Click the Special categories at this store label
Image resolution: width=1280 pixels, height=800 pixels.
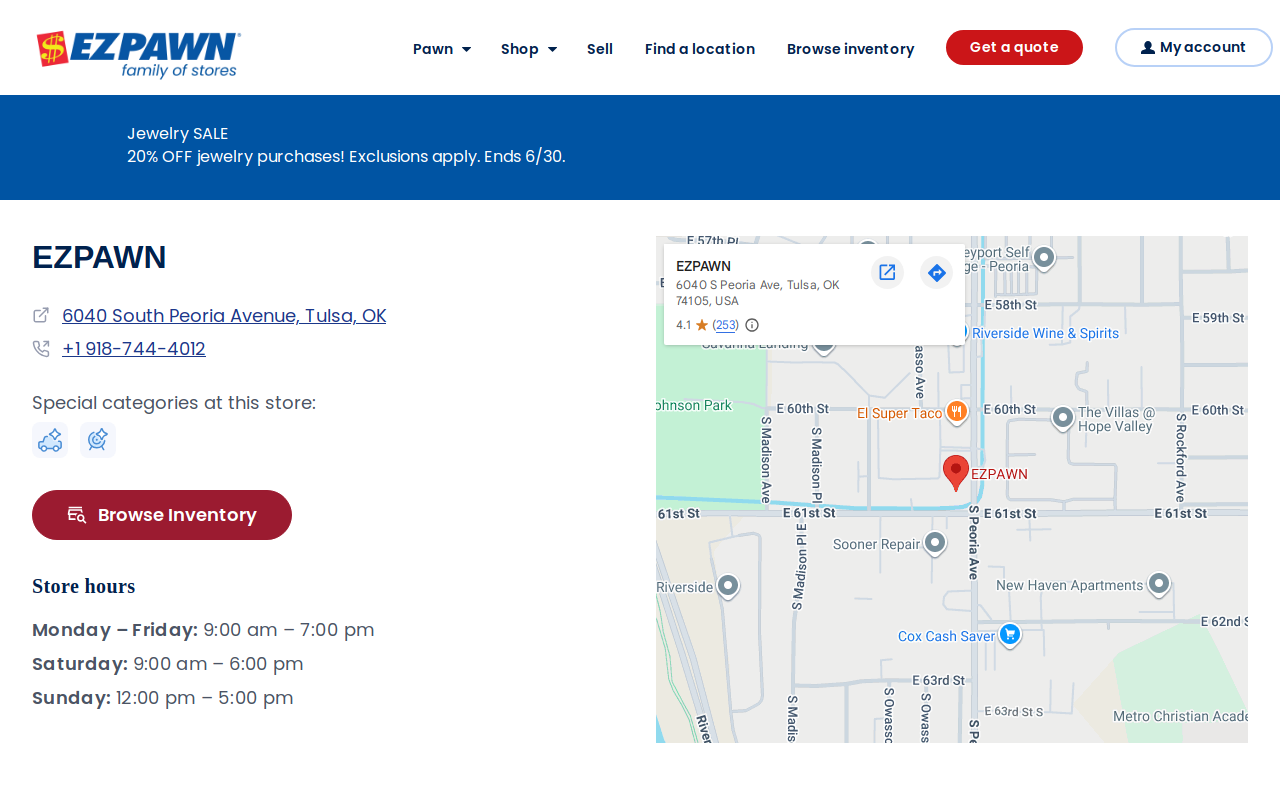(174, 402)
